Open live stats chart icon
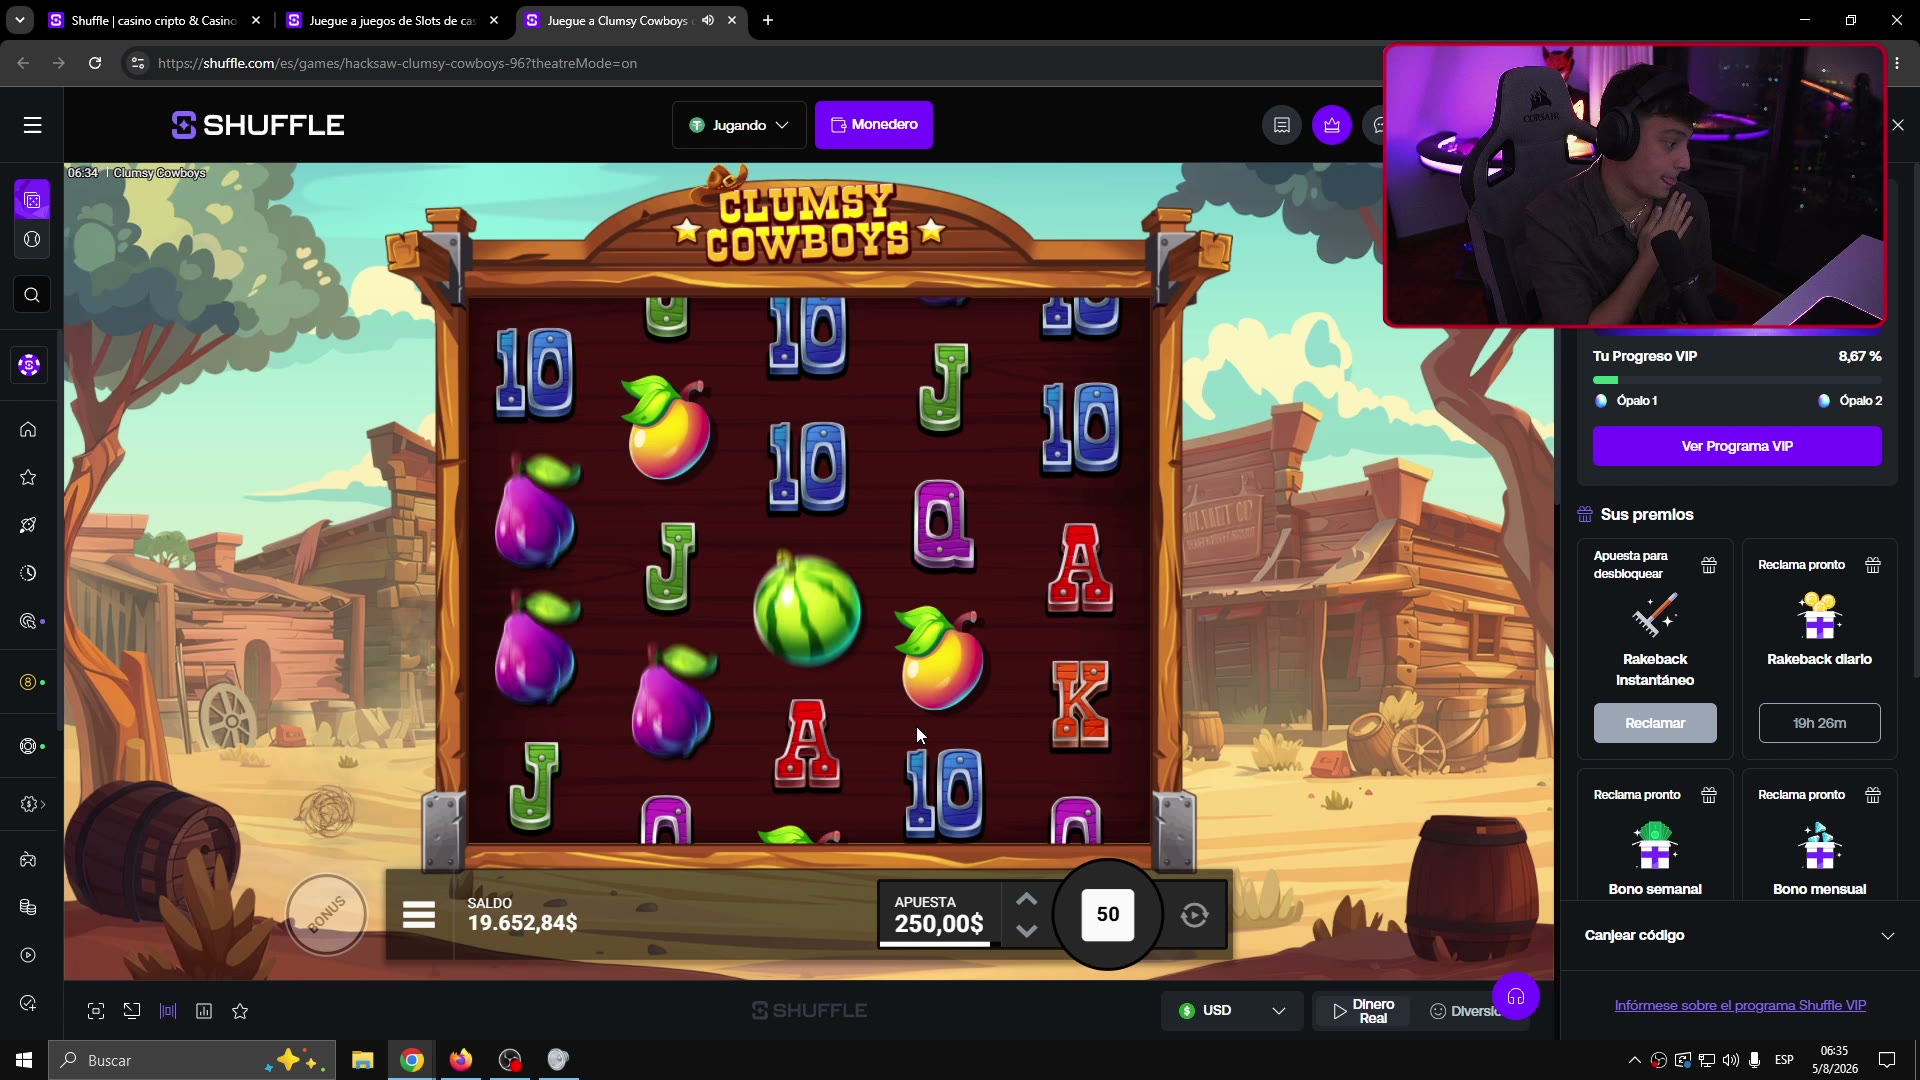Viewport: 1920px width, 1080px height. [204, 1011]
